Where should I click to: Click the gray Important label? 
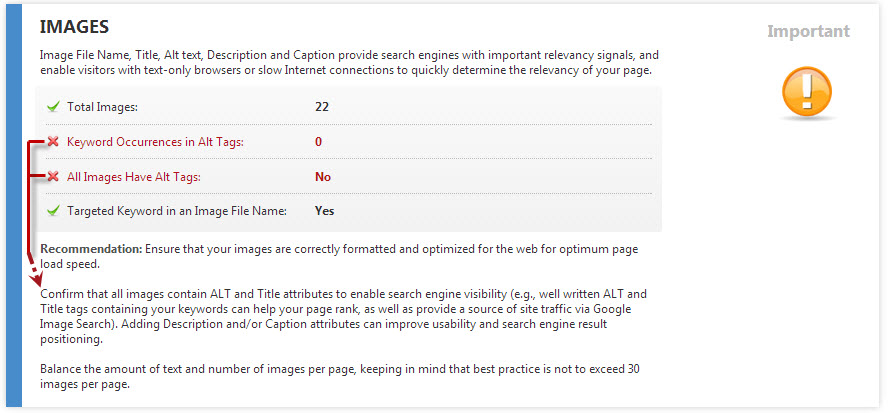(808, 31)
